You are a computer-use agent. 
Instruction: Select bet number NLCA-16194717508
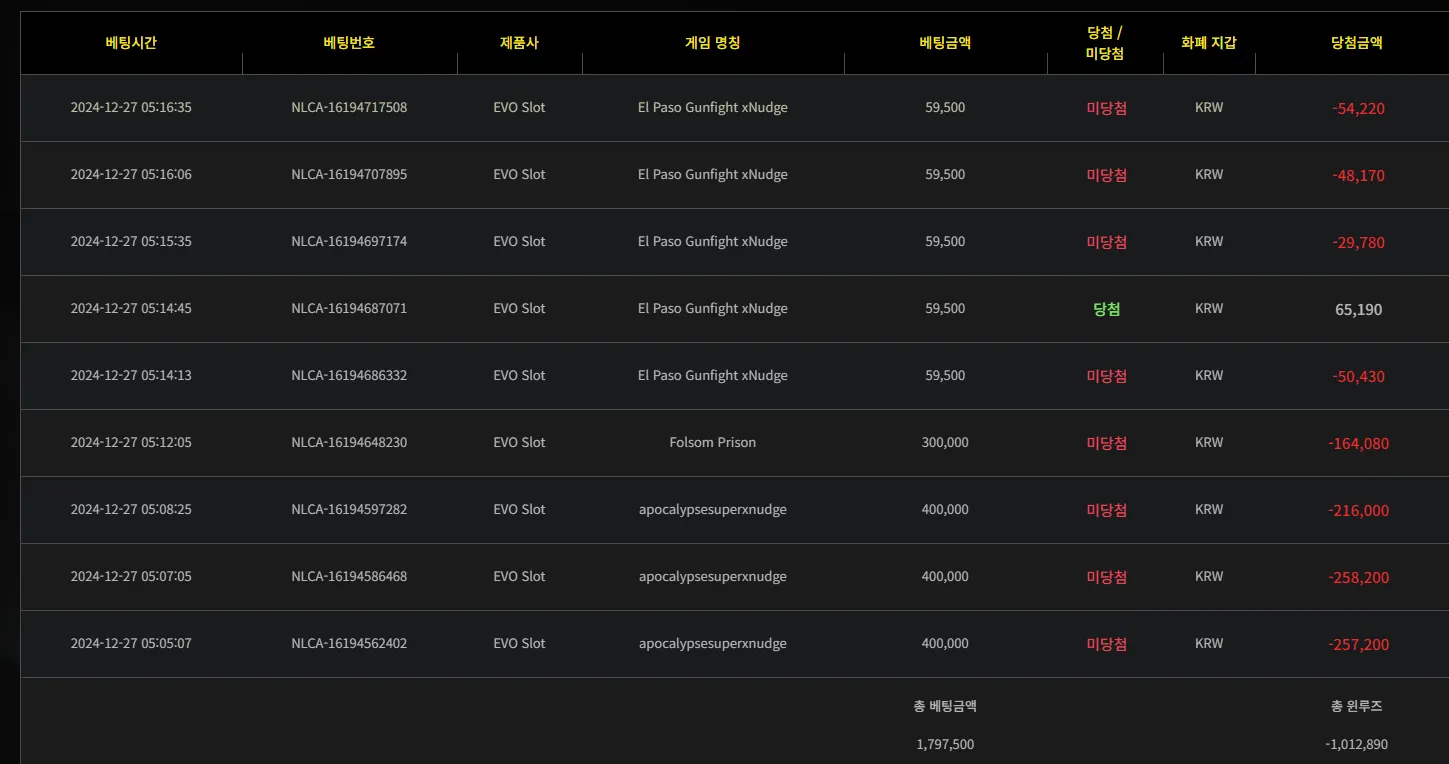point(349,108)
